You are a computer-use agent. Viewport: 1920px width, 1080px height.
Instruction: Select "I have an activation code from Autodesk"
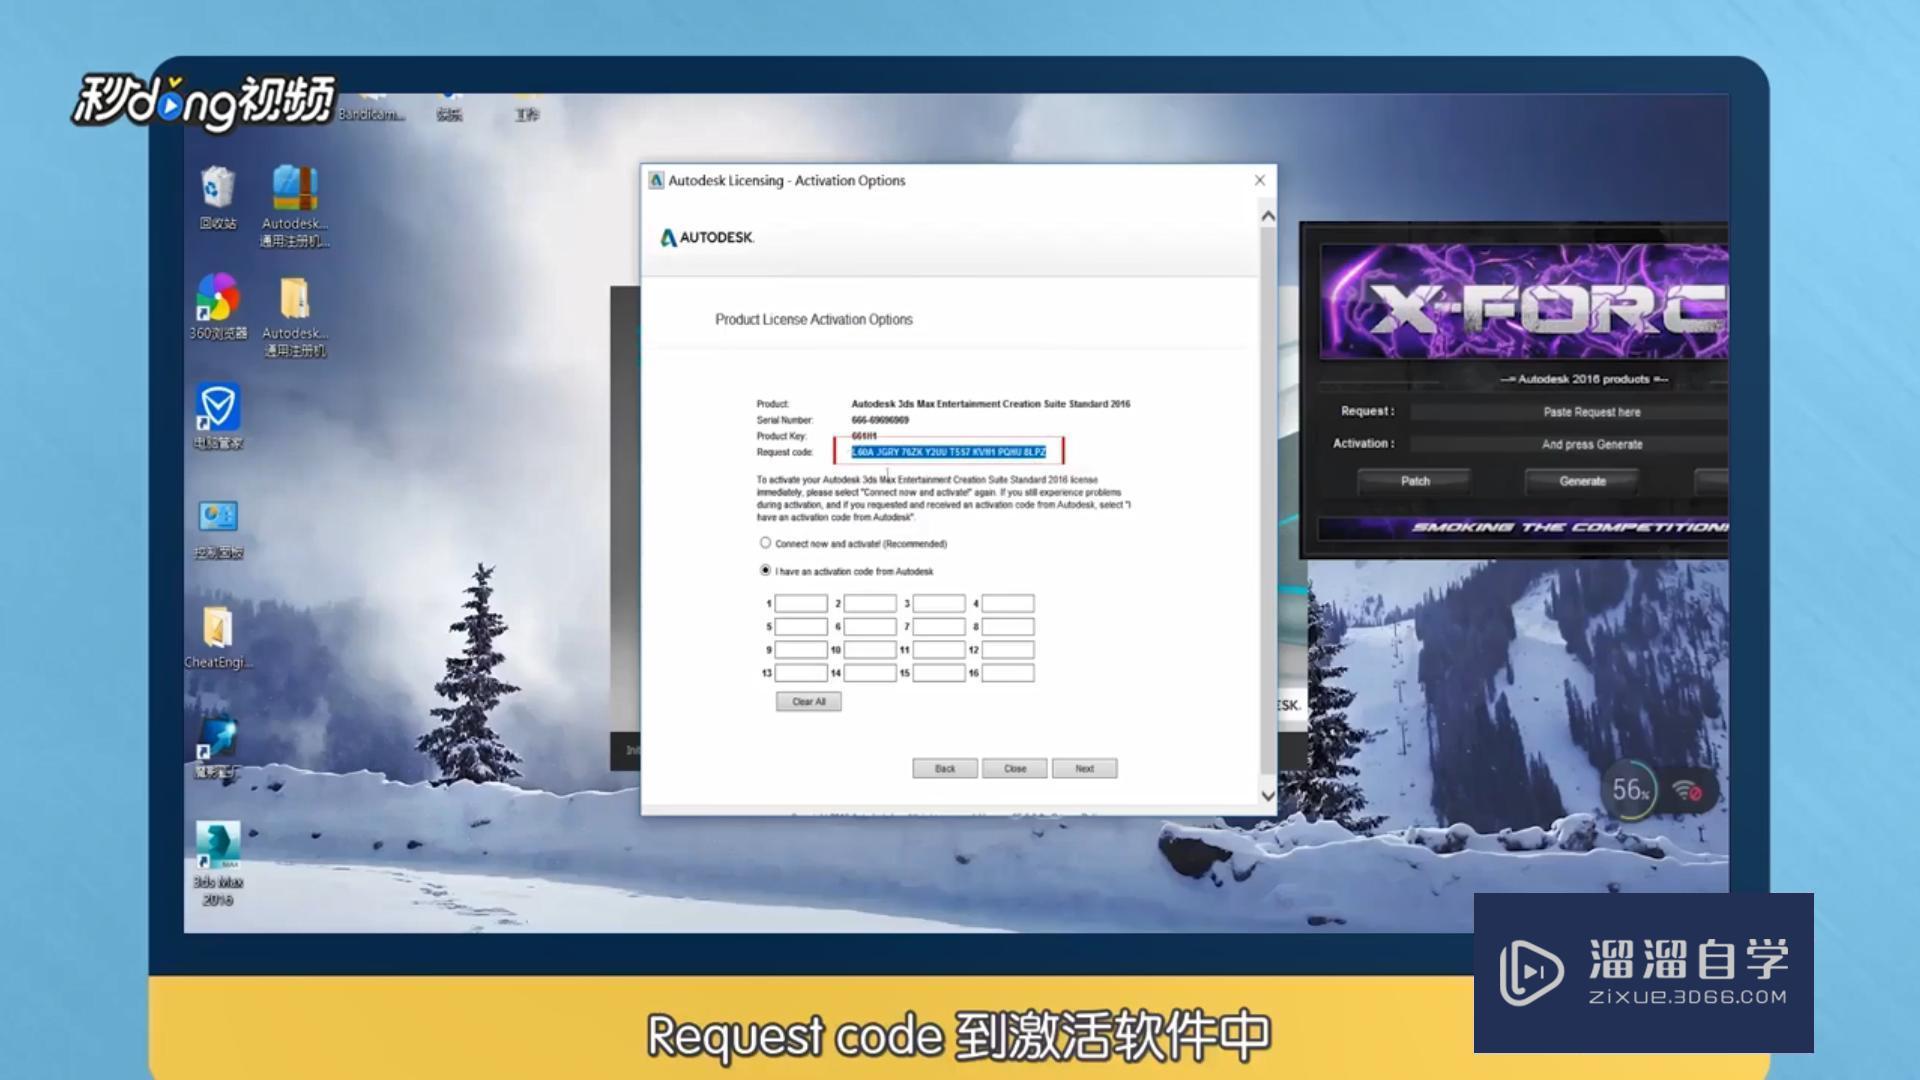coord(765,570)
